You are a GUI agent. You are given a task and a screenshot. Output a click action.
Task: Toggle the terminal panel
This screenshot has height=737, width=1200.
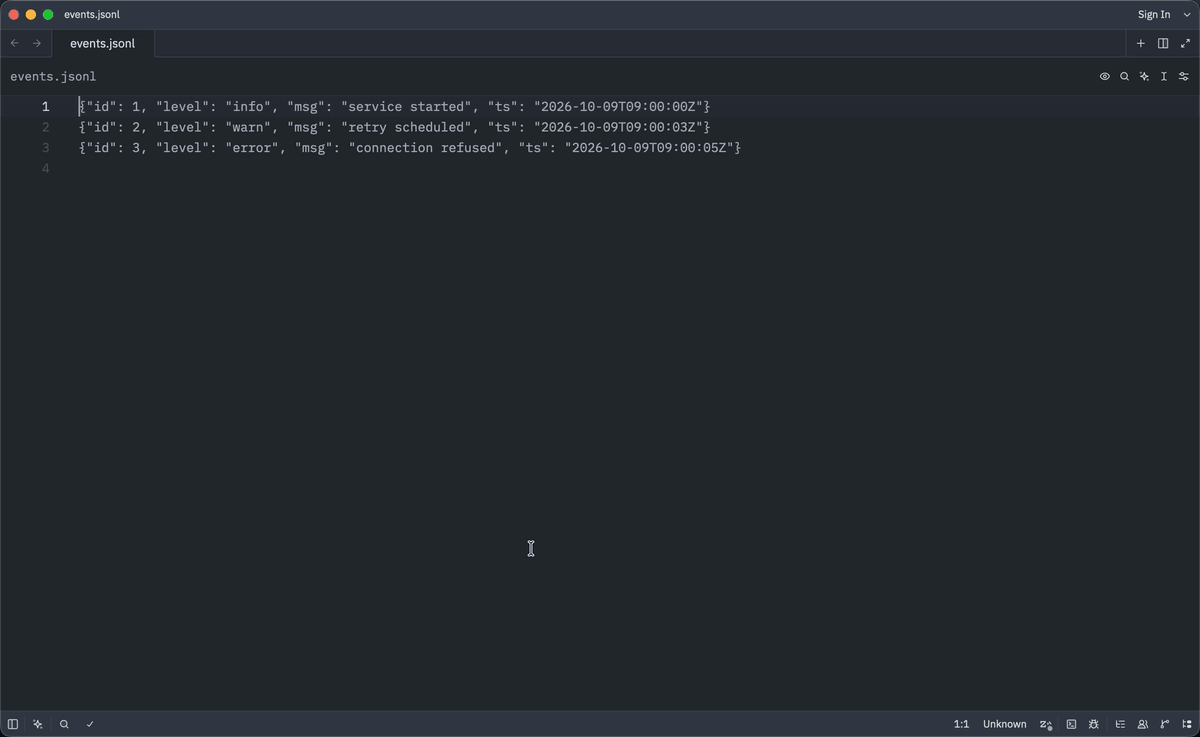(x=1071, y=724)
